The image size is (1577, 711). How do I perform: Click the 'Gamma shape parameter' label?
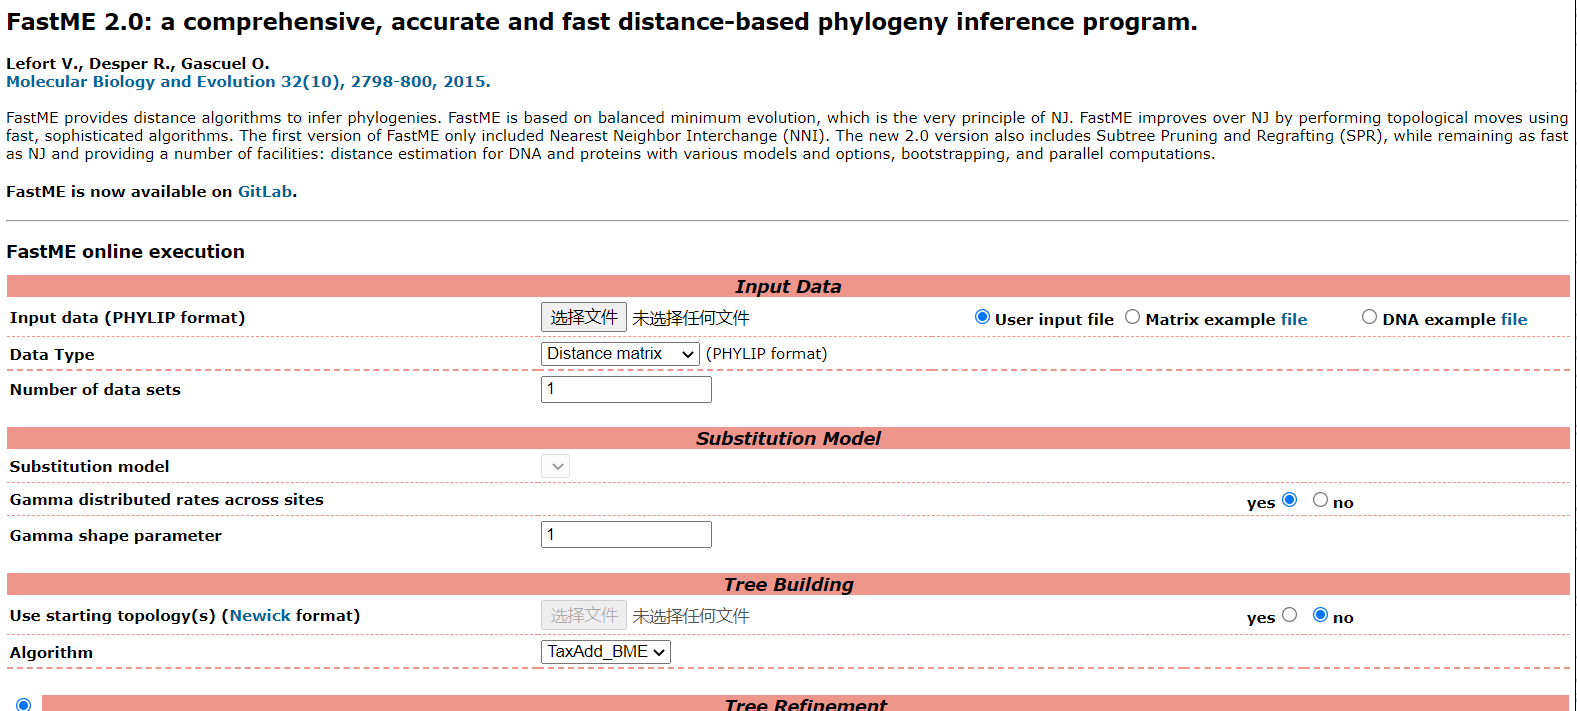click(116, 536)
